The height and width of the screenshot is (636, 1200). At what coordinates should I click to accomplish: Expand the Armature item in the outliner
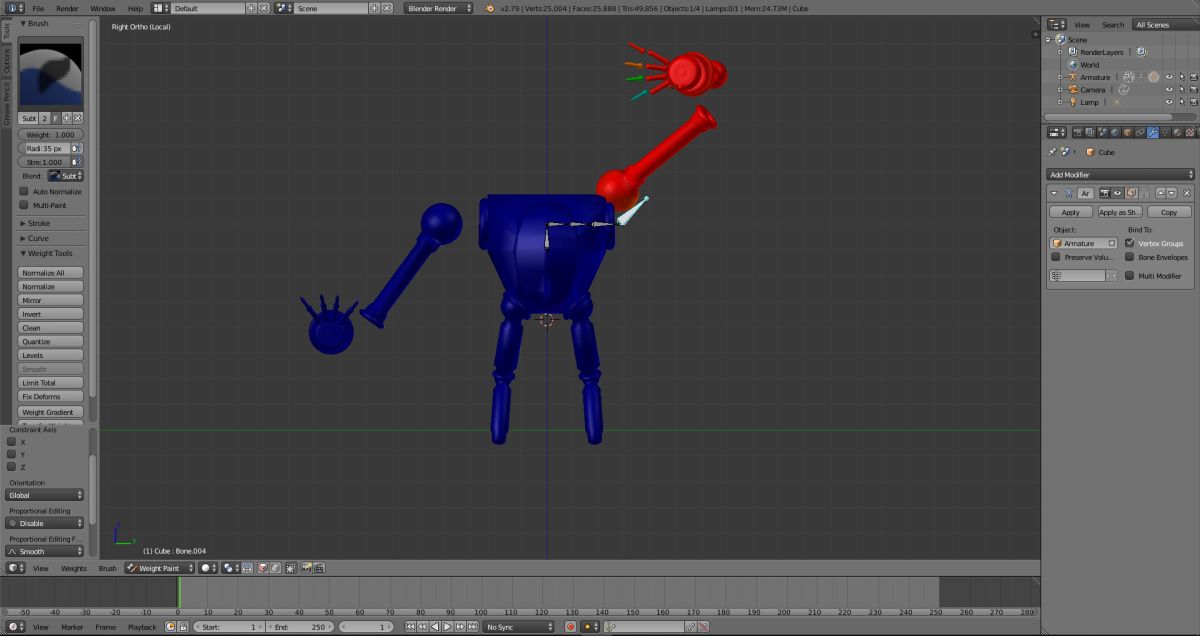1060,77
